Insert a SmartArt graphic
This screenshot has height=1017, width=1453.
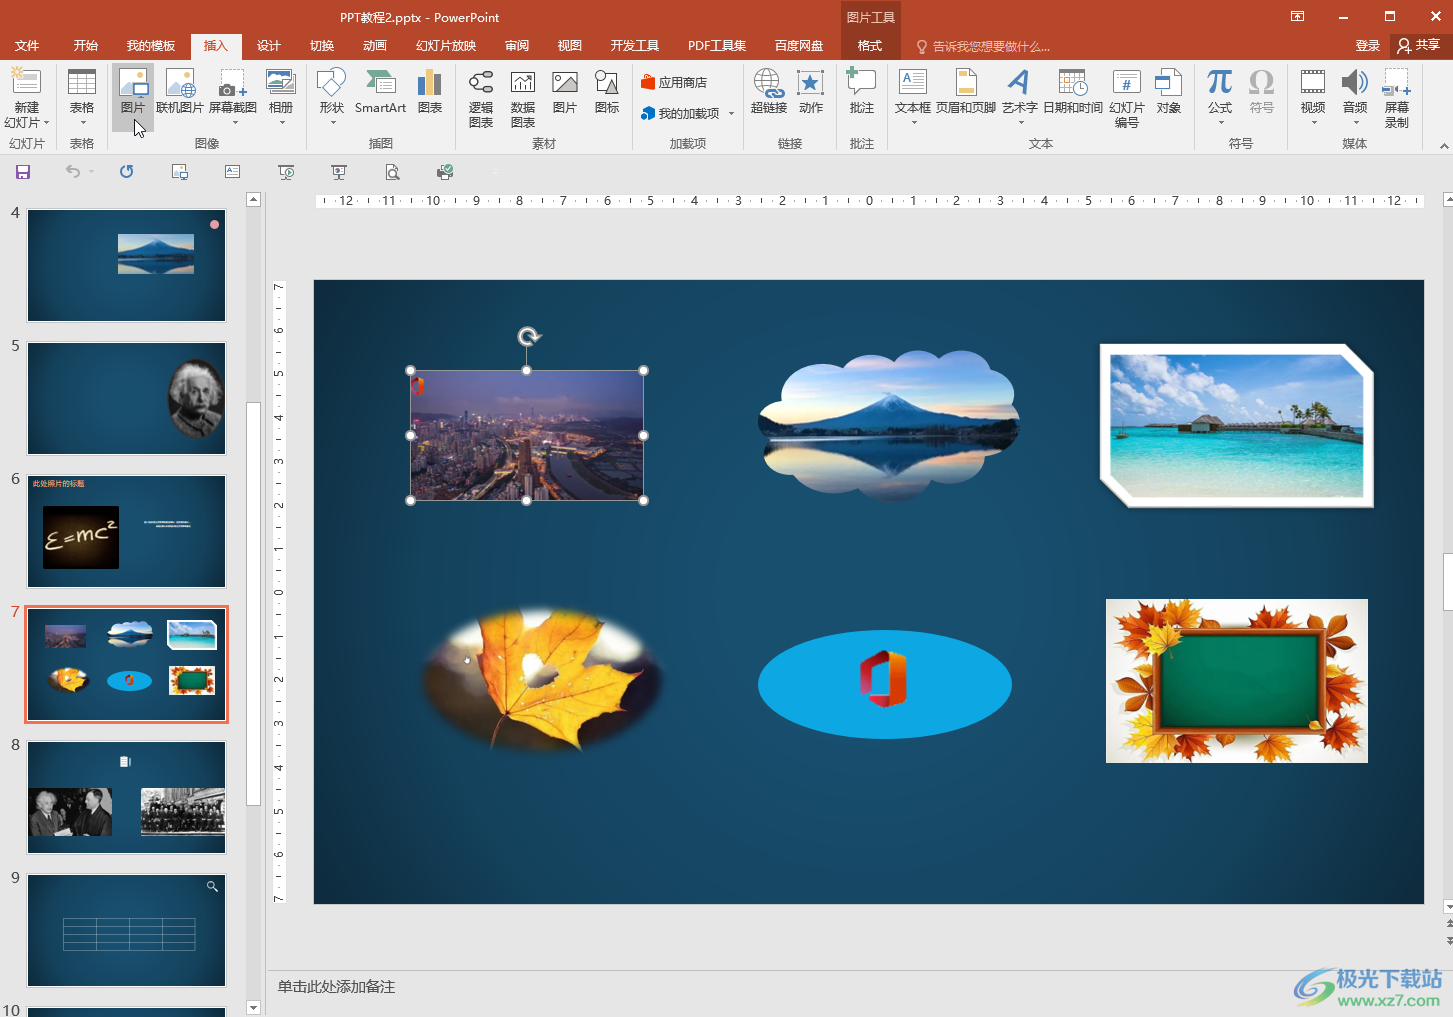[380, 91]
